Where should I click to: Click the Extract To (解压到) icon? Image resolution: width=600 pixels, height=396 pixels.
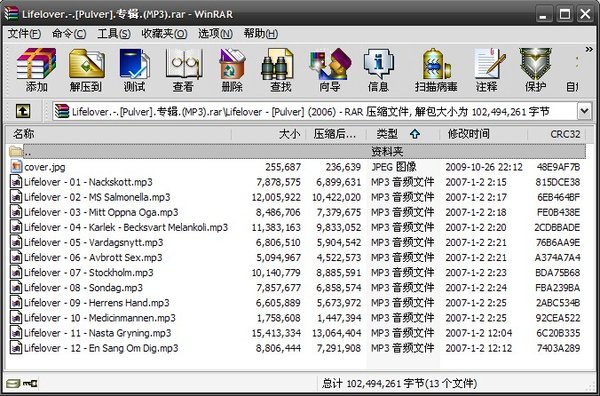tap(86, 70)
